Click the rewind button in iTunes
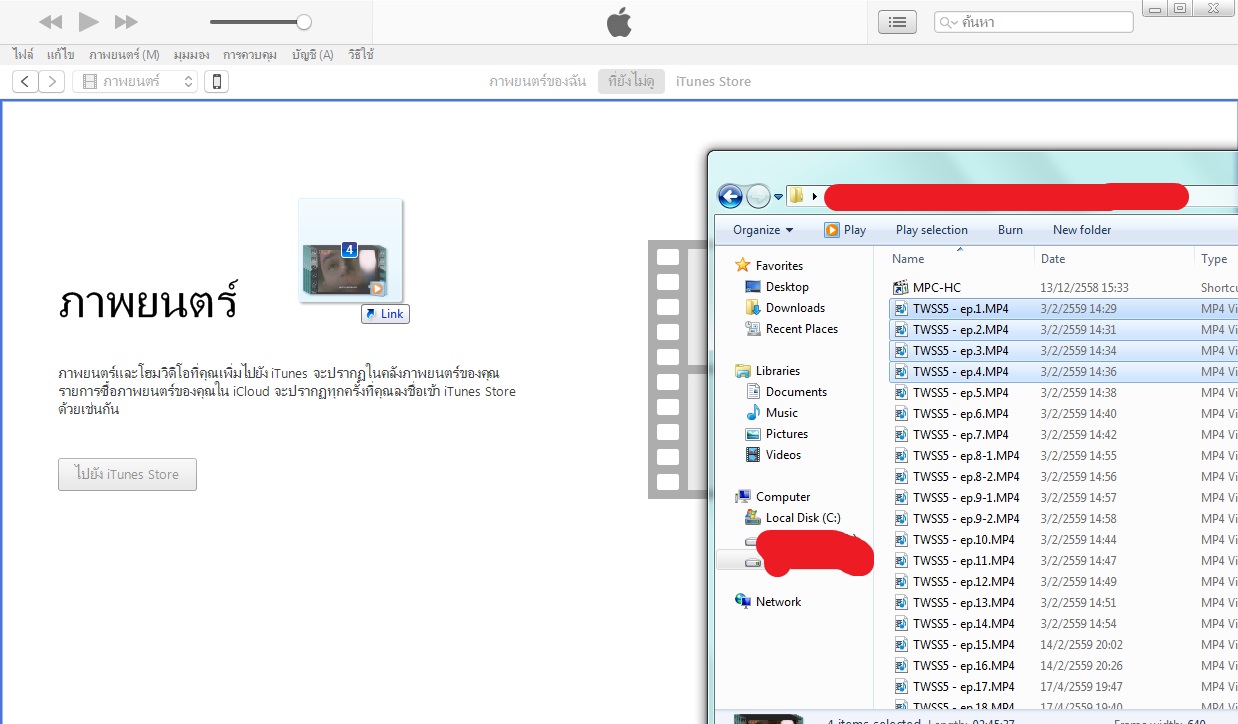Viewport: 1238px width, 724px height. click(x=51, y=22)
